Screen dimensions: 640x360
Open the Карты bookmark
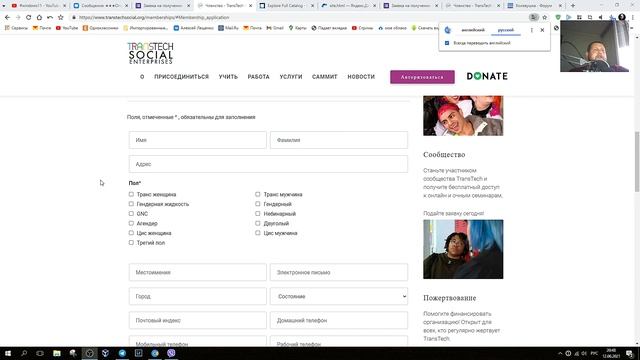(x=297, y=28)
